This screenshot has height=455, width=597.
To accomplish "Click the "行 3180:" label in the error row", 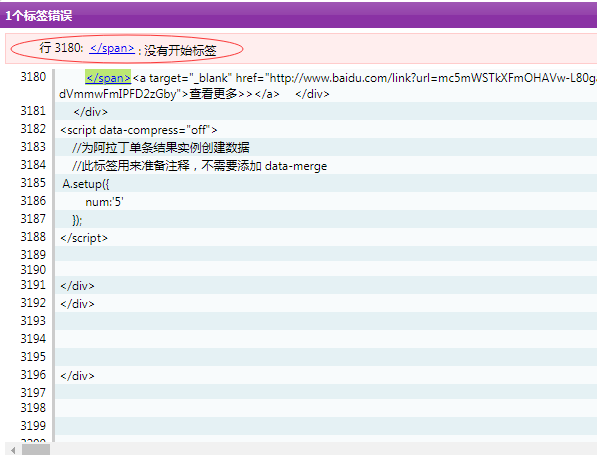I will click(x=61, y=48).
